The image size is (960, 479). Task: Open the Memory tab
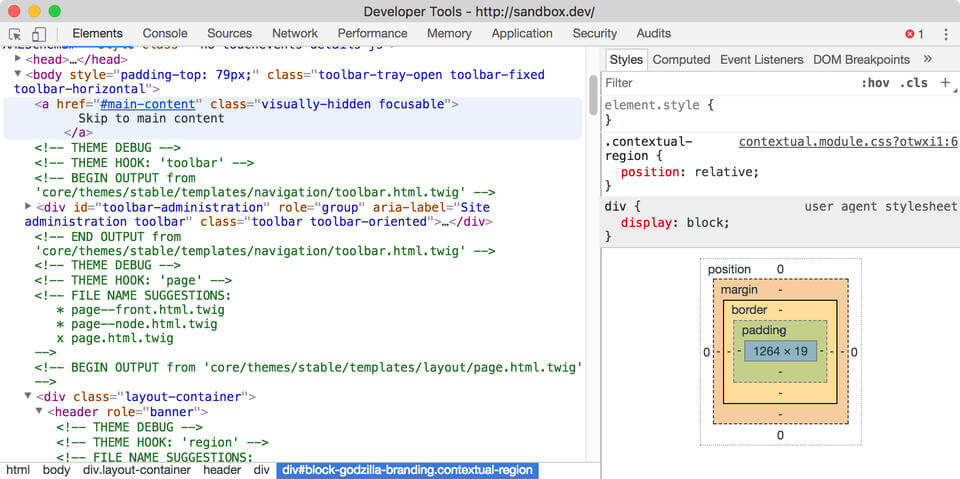(x=449, y=34)
